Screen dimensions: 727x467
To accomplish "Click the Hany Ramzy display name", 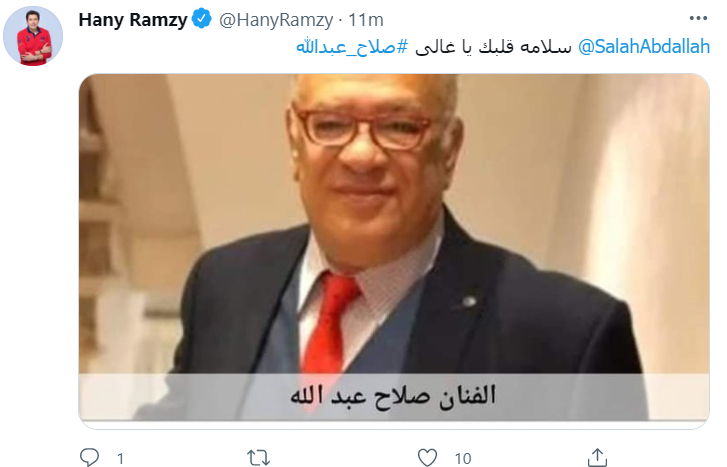I will (x=133, y=20).
